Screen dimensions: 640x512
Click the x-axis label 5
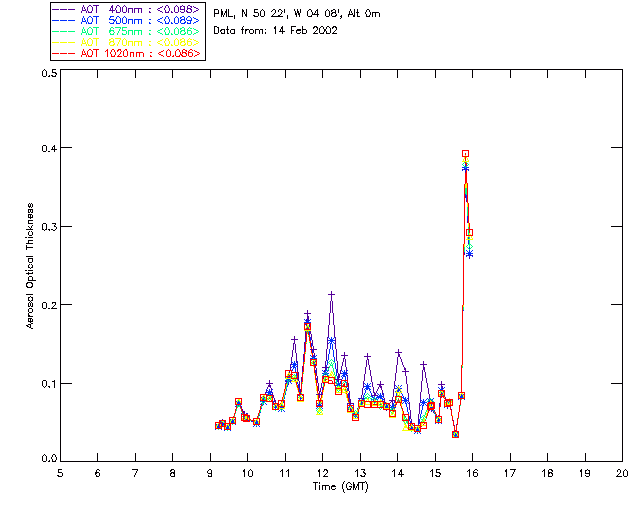(60, 473)
